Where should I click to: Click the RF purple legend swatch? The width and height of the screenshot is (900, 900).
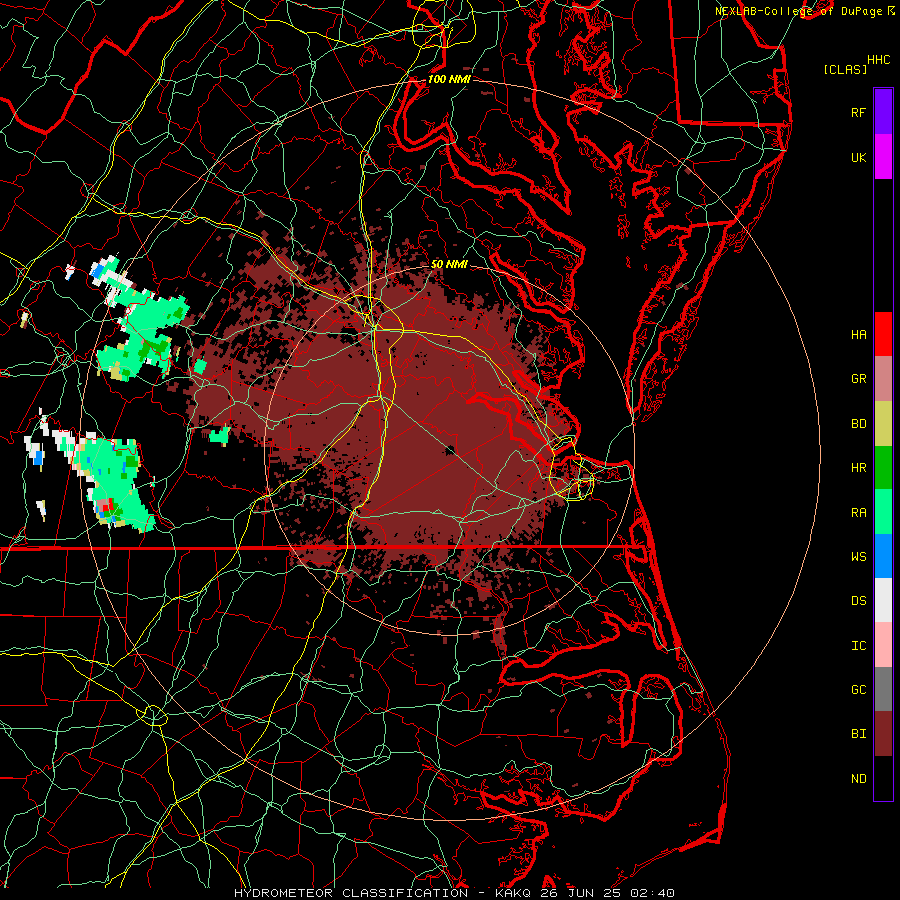(x=883, y=112)
